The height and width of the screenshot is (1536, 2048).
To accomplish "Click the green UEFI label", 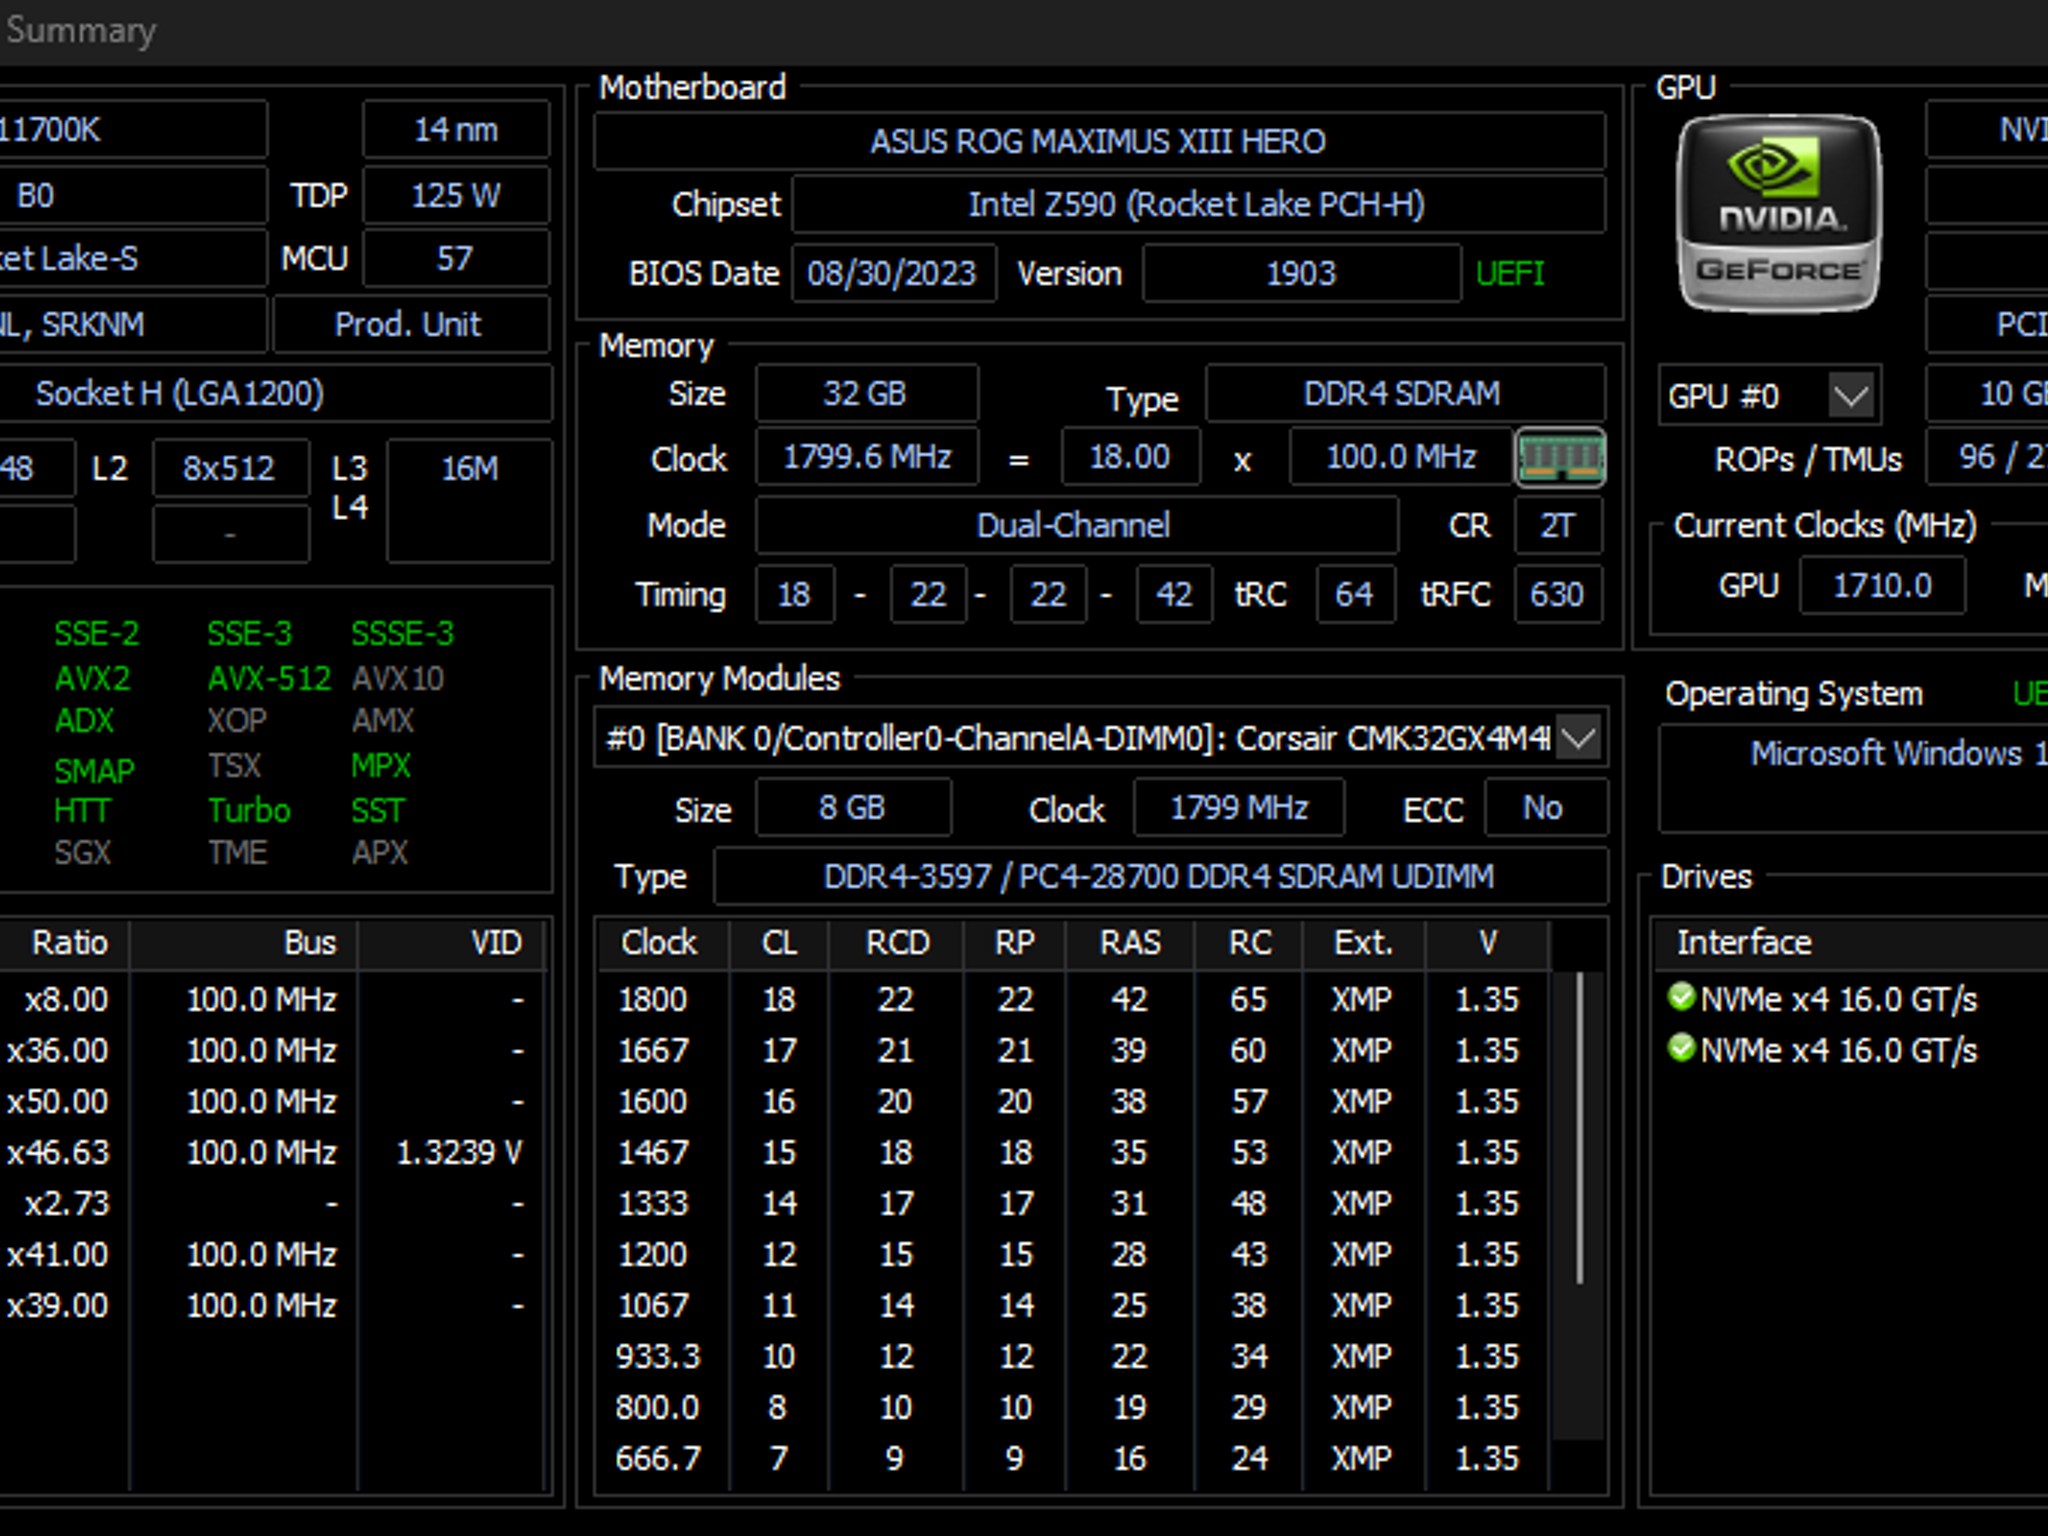I will point(1510,274).
